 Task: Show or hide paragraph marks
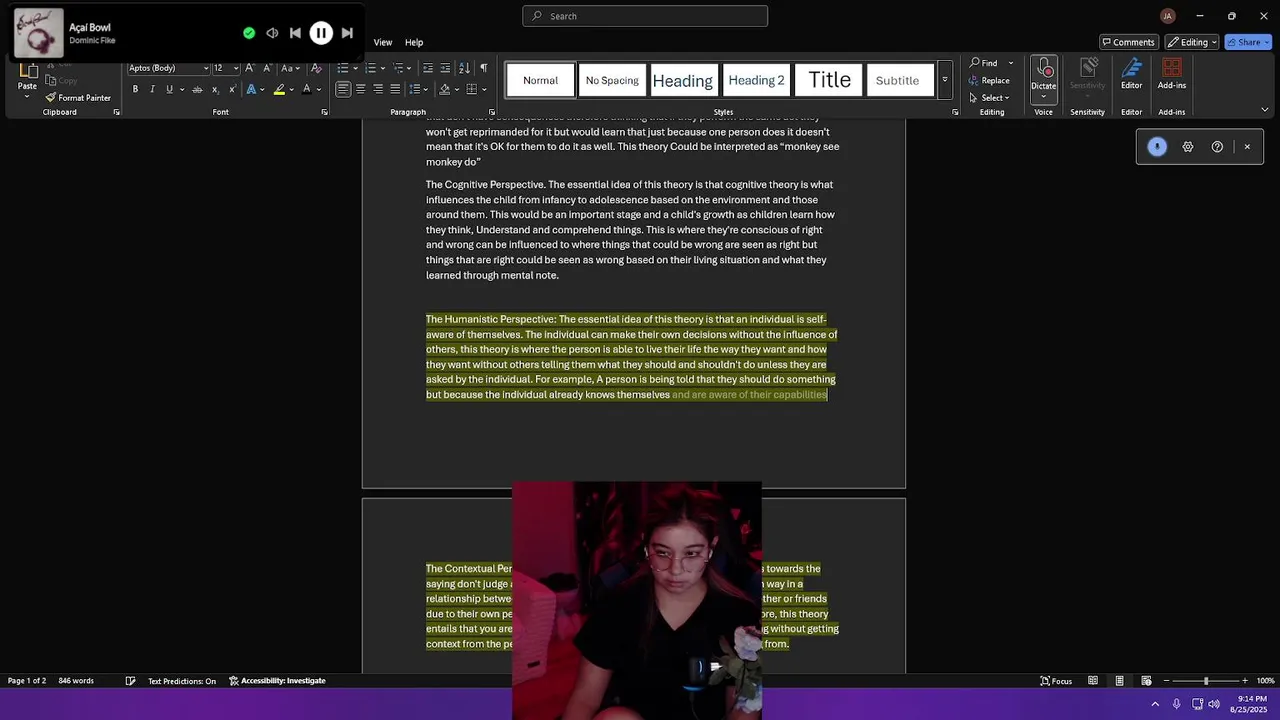point(484,68)
